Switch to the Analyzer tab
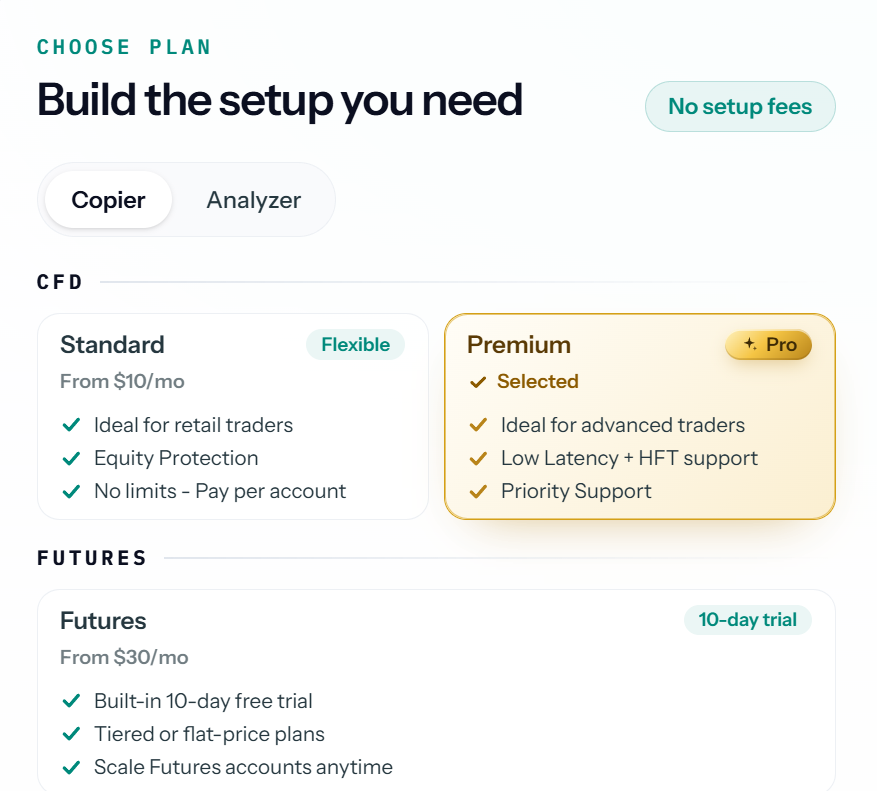877x791 pixels. (x=253, y=200)
